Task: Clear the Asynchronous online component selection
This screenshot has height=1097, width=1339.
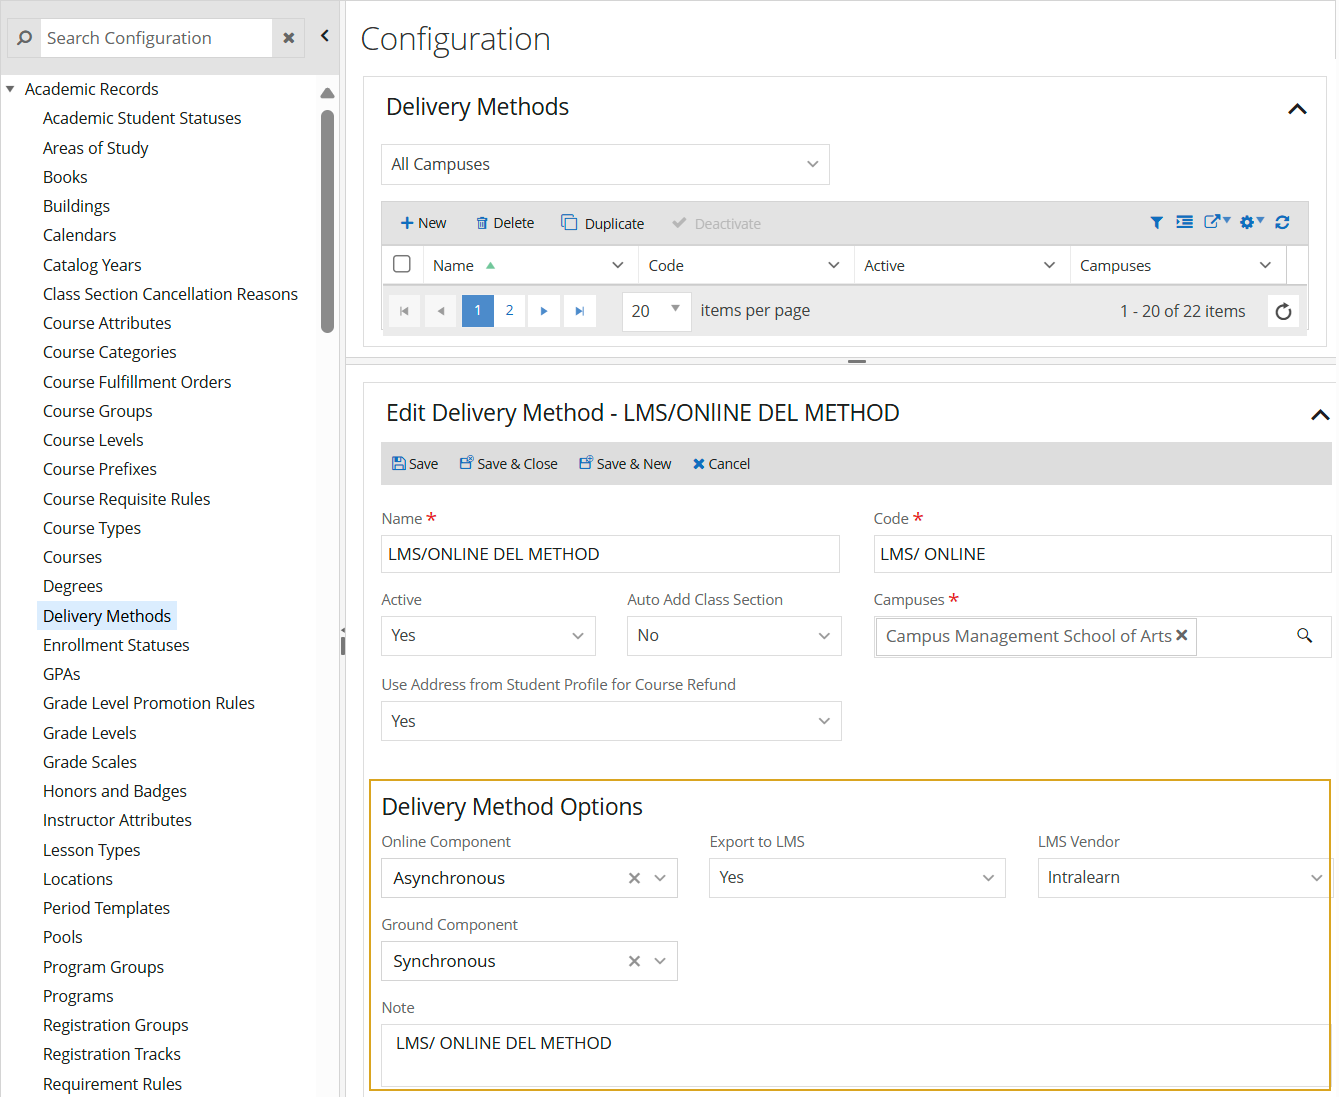Action: coord(634,878)
